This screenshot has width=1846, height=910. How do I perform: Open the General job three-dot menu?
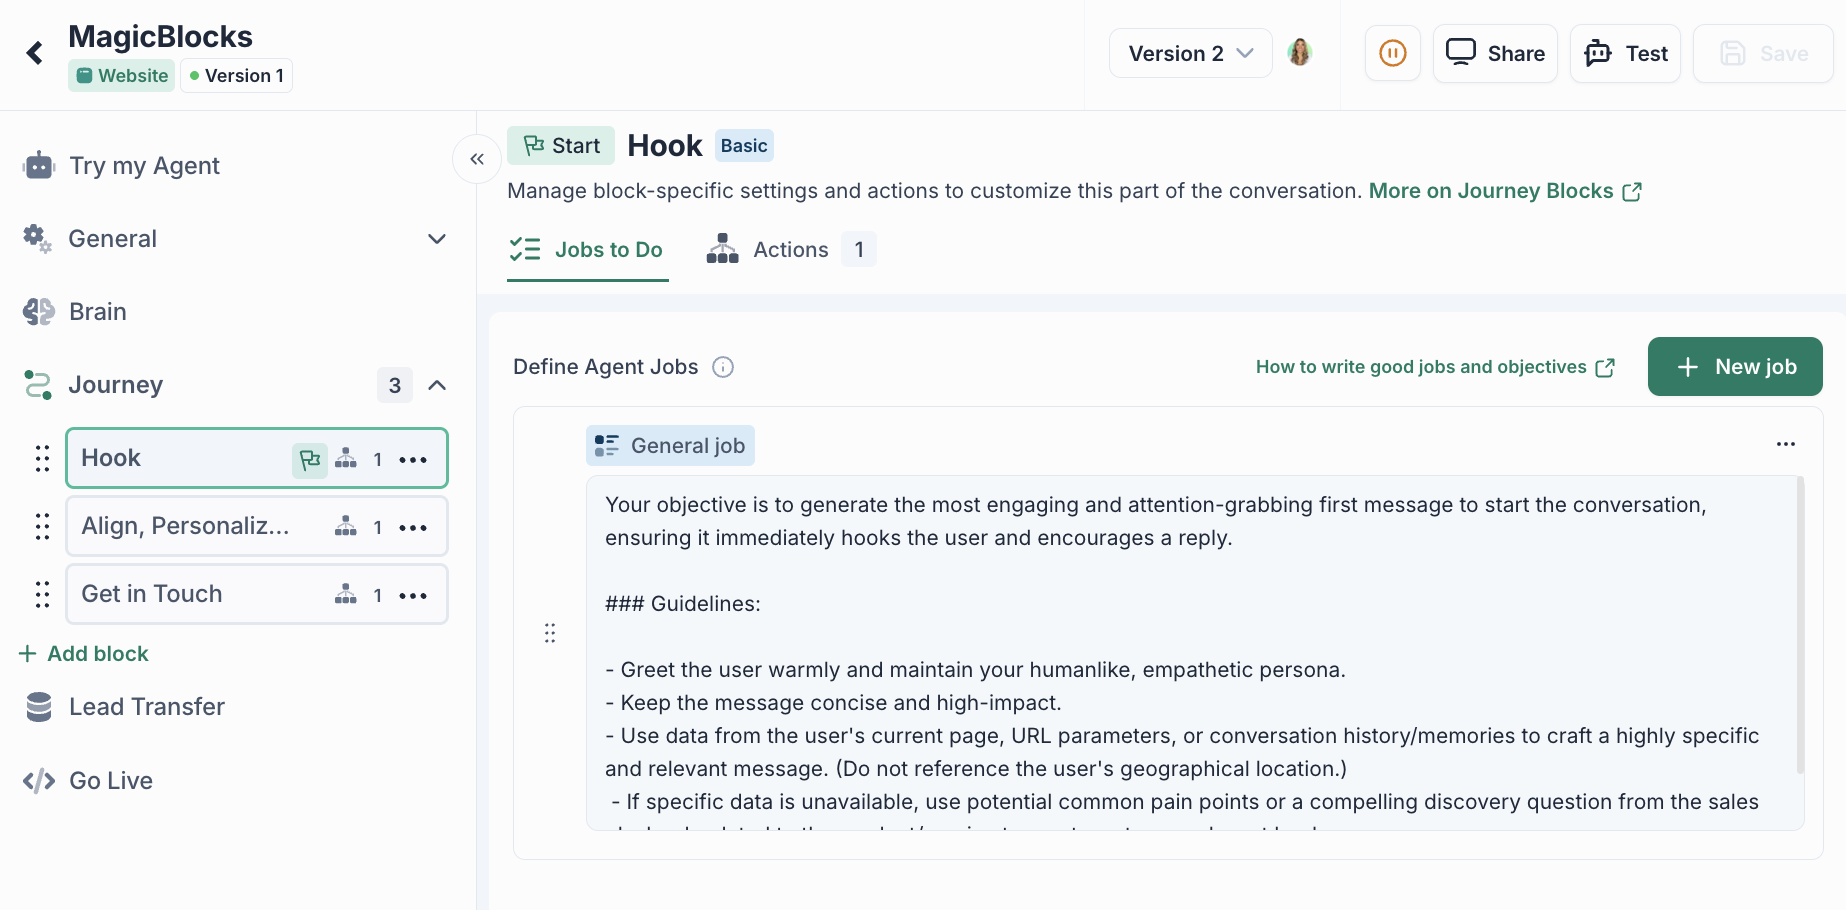[x=1785, y=444]
